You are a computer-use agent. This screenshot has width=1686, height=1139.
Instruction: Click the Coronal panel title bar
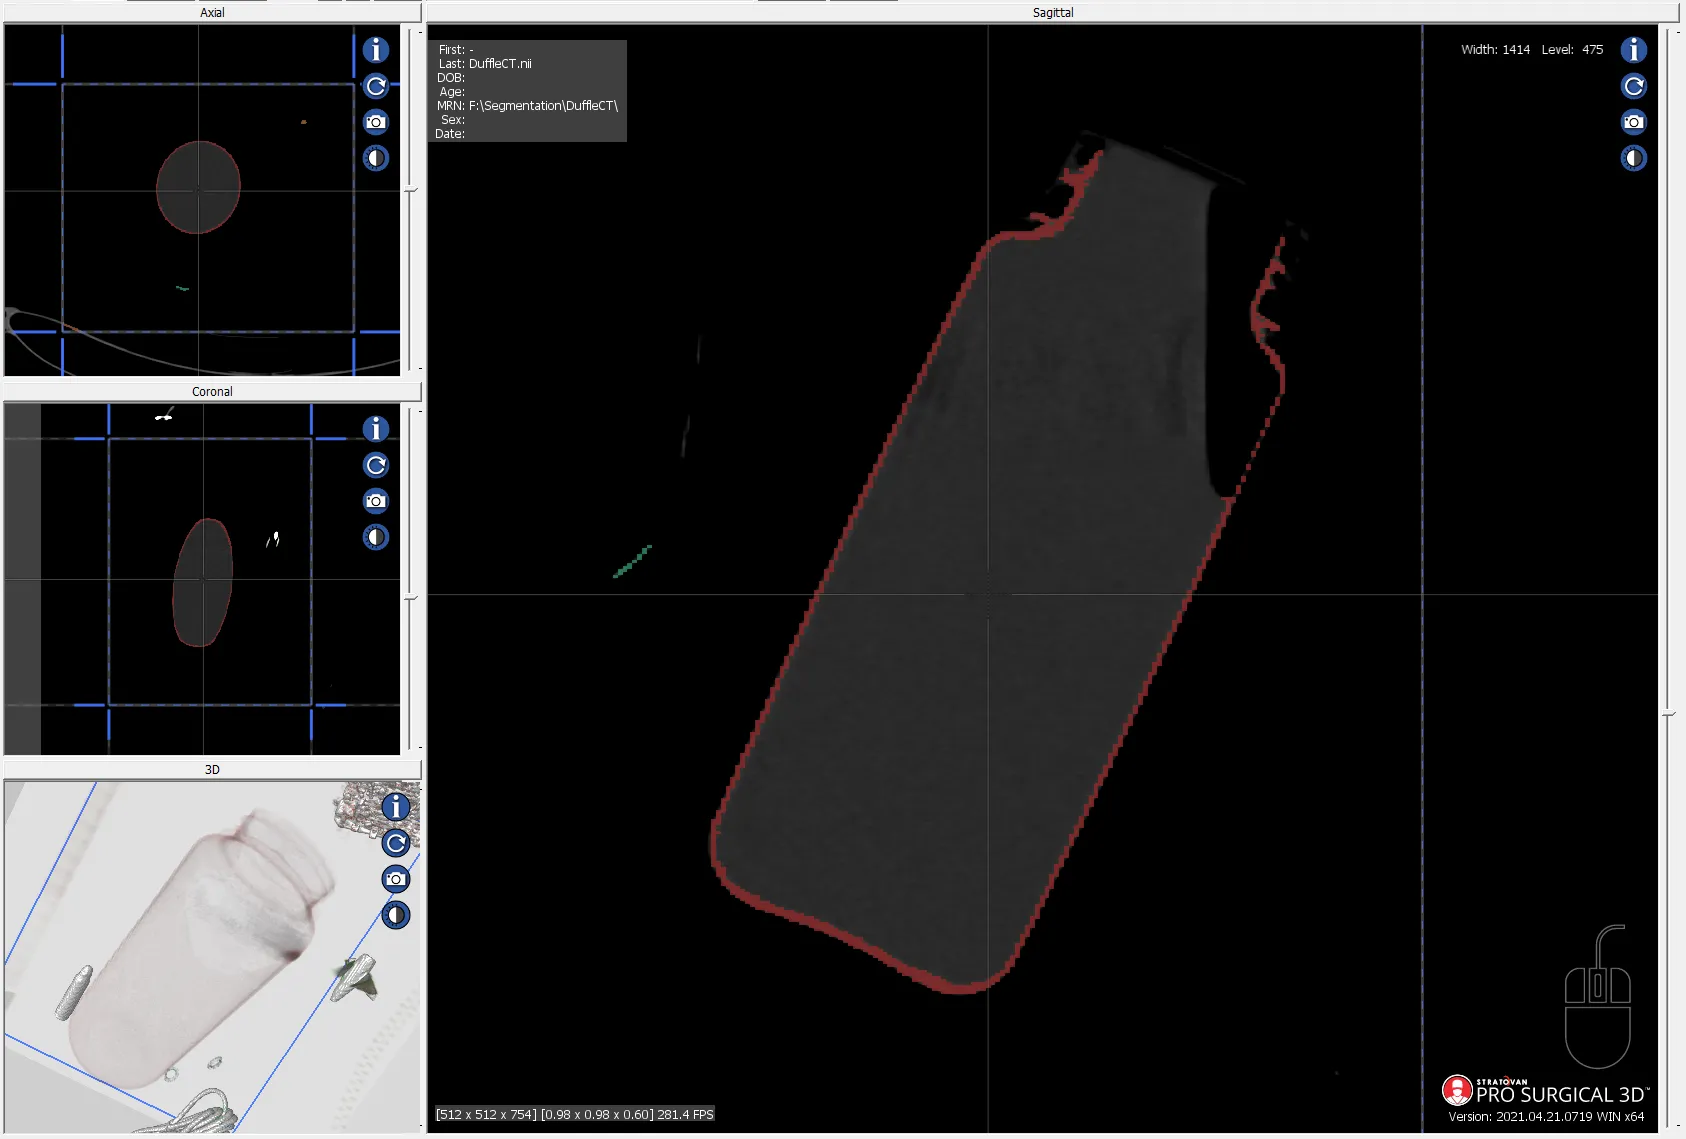pyautogui.click(x=212, y=392)
